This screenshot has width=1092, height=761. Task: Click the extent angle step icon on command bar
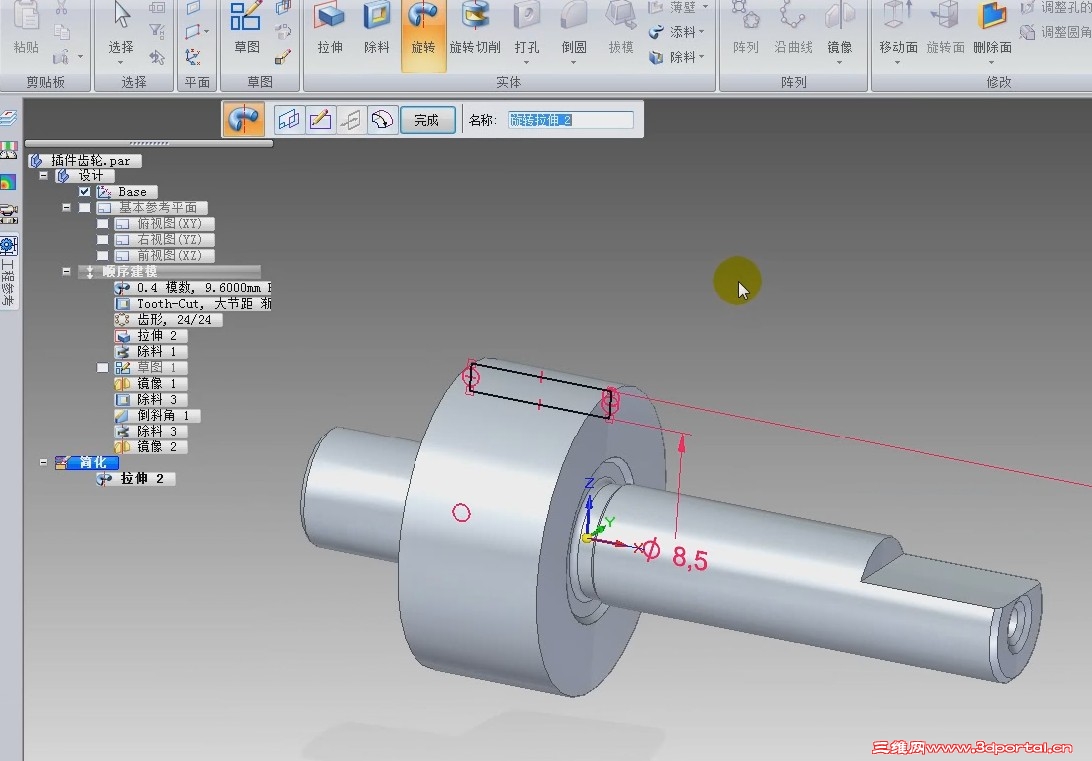pos(382,120)
